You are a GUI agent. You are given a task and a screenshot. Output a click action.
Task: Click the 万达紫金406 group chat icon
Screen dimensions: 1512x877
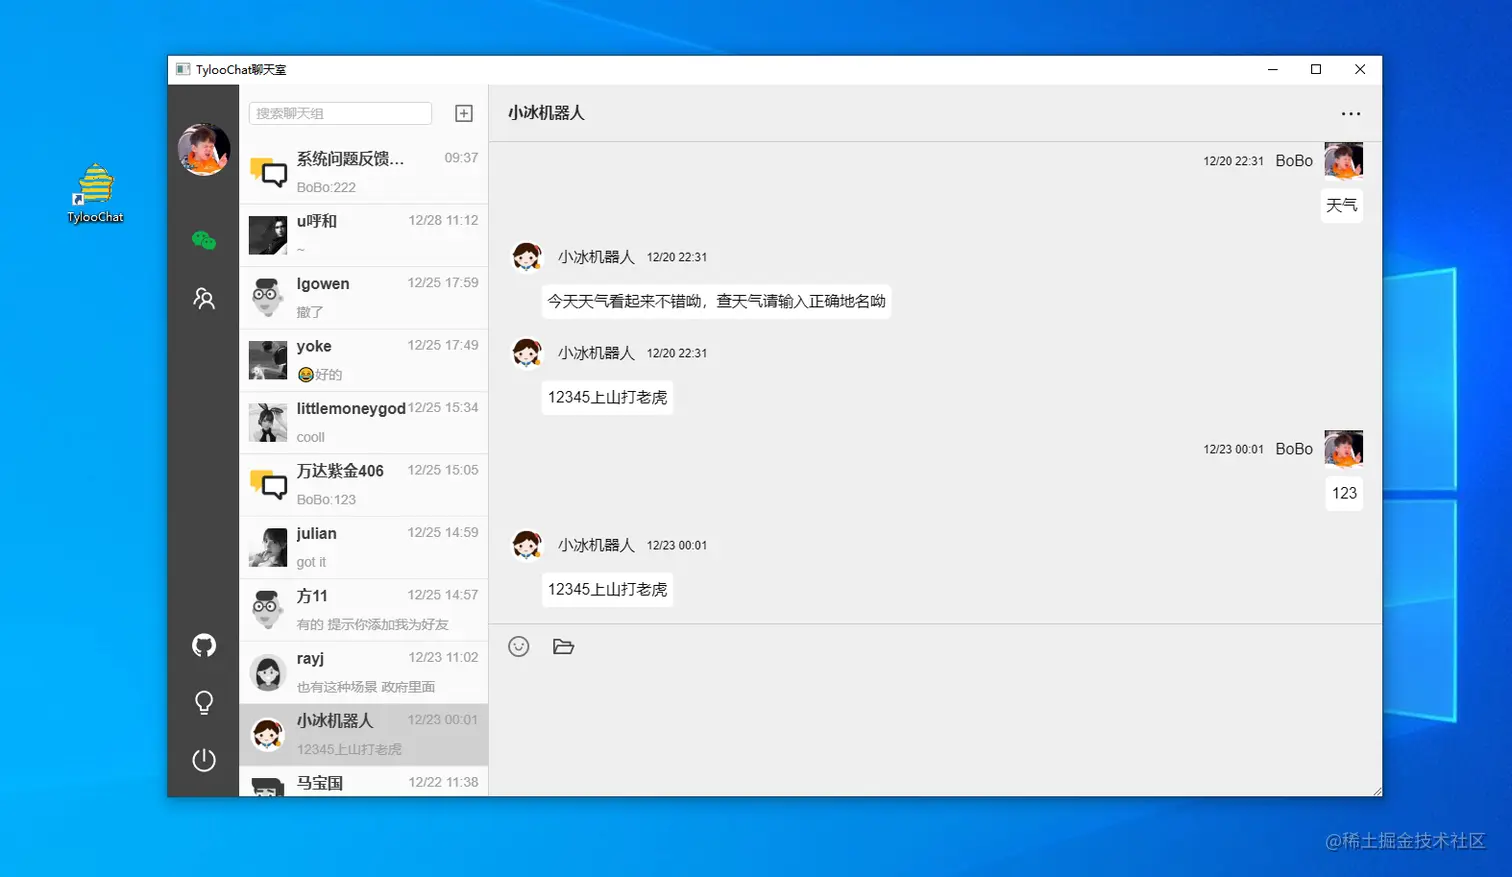268,484
